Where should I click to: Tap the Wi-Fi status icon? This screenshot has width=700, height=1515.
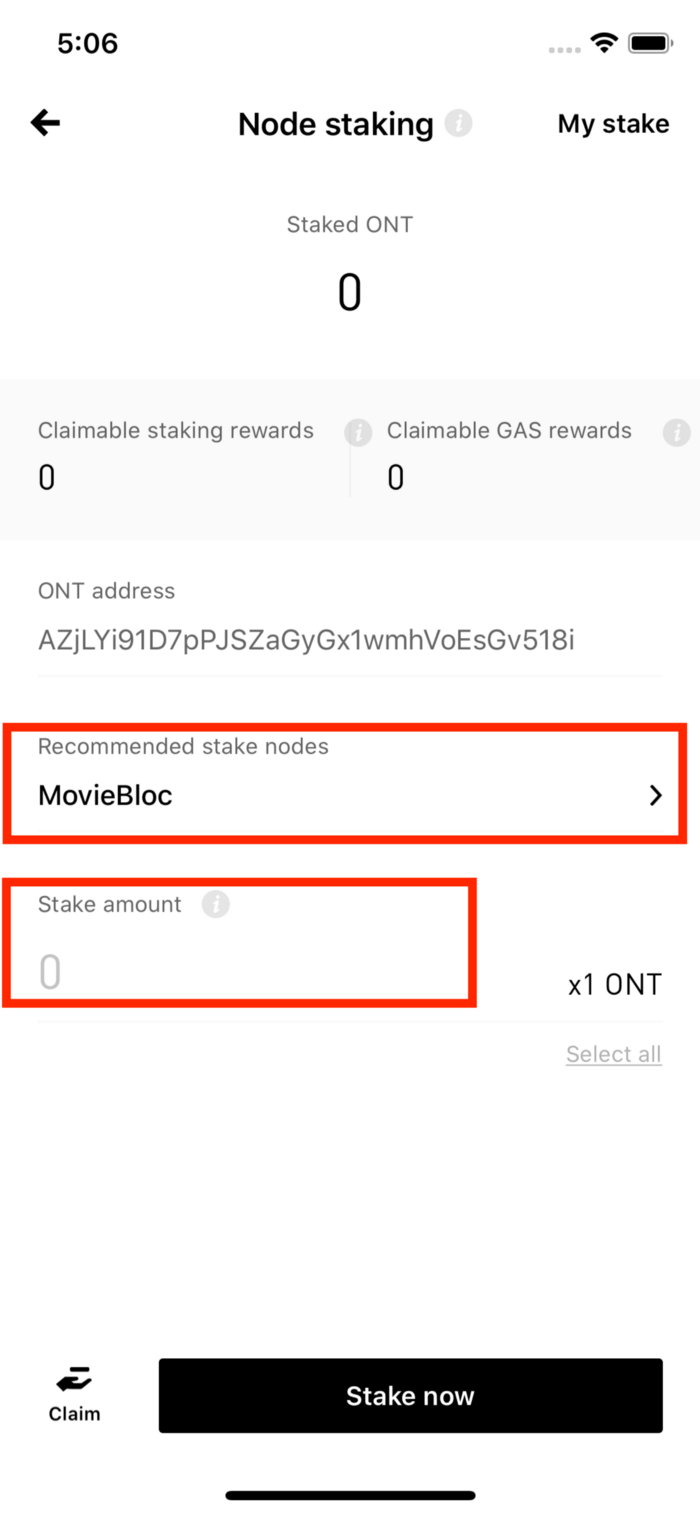(x=604, y=43)
